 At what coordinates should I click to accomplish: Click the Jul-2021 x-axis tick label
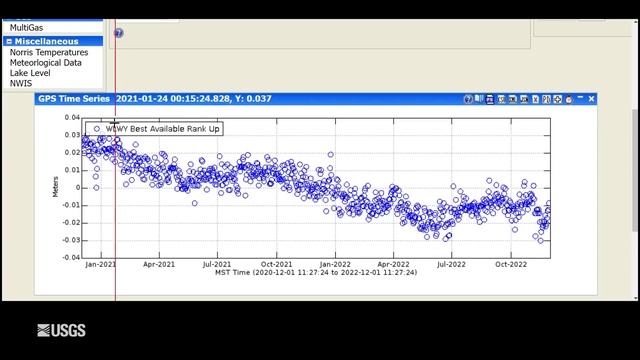[217, 264]
